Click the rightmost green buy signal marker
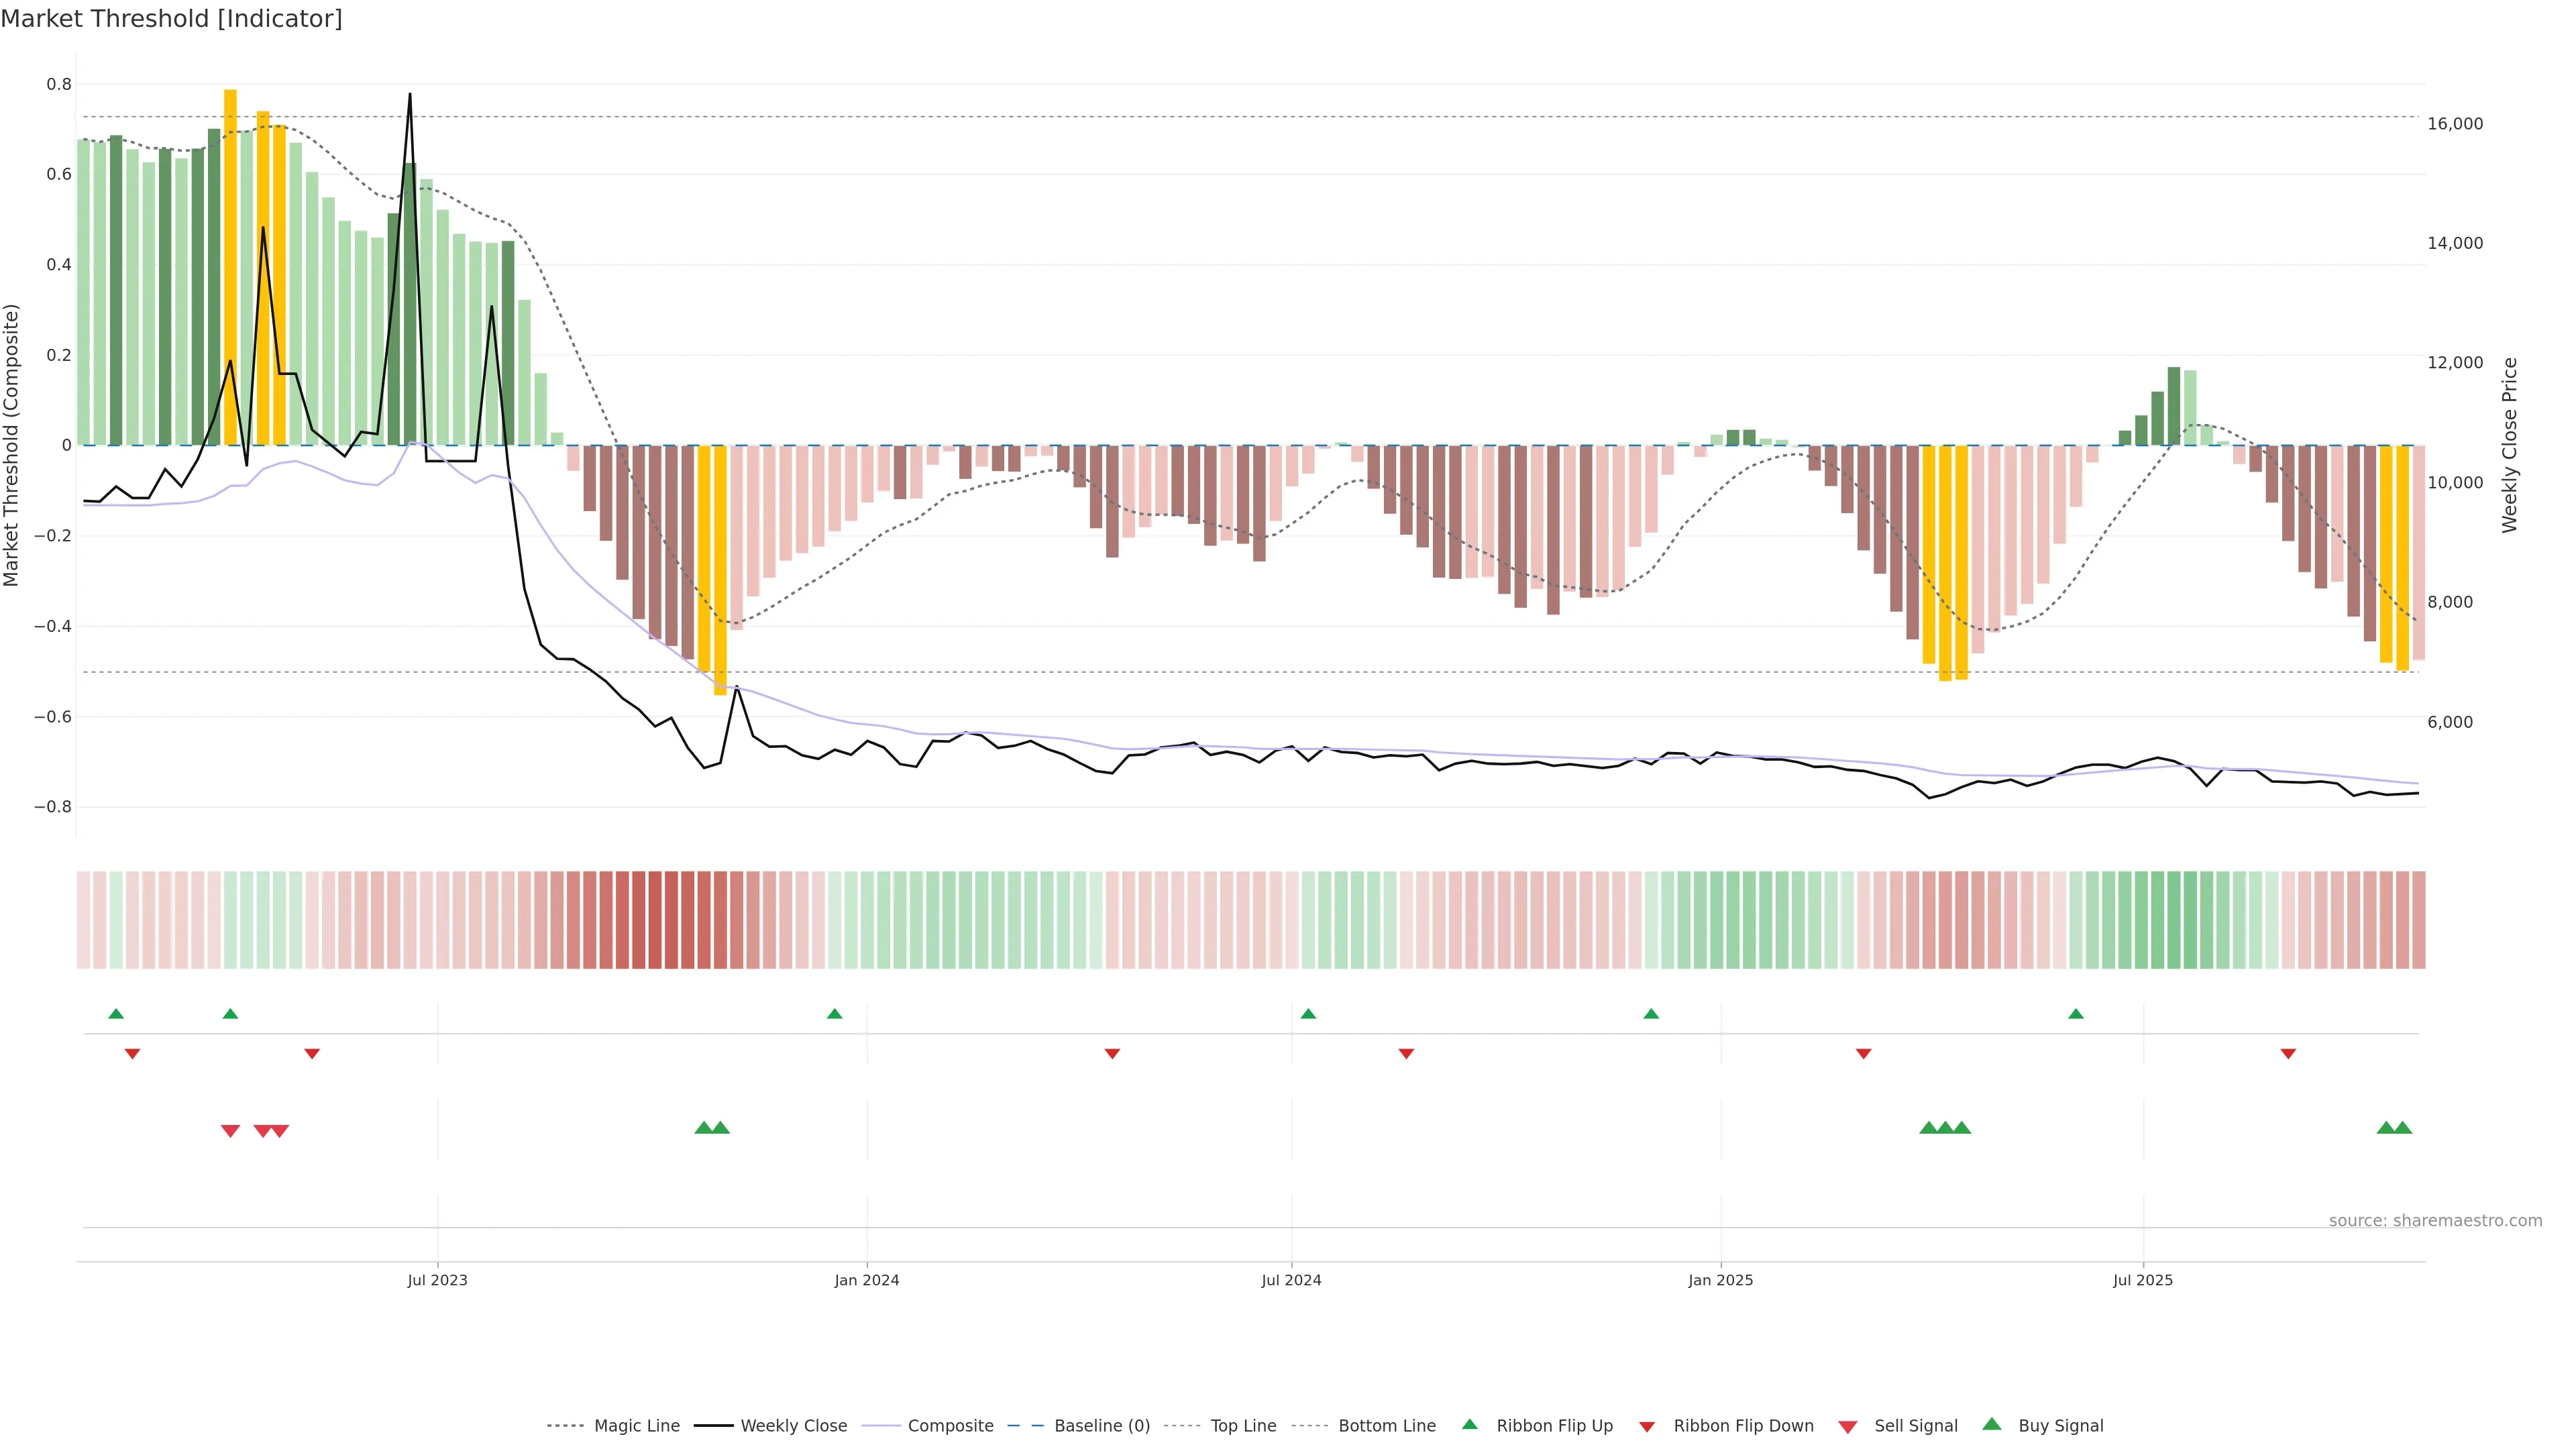 click(2403, 1128)
